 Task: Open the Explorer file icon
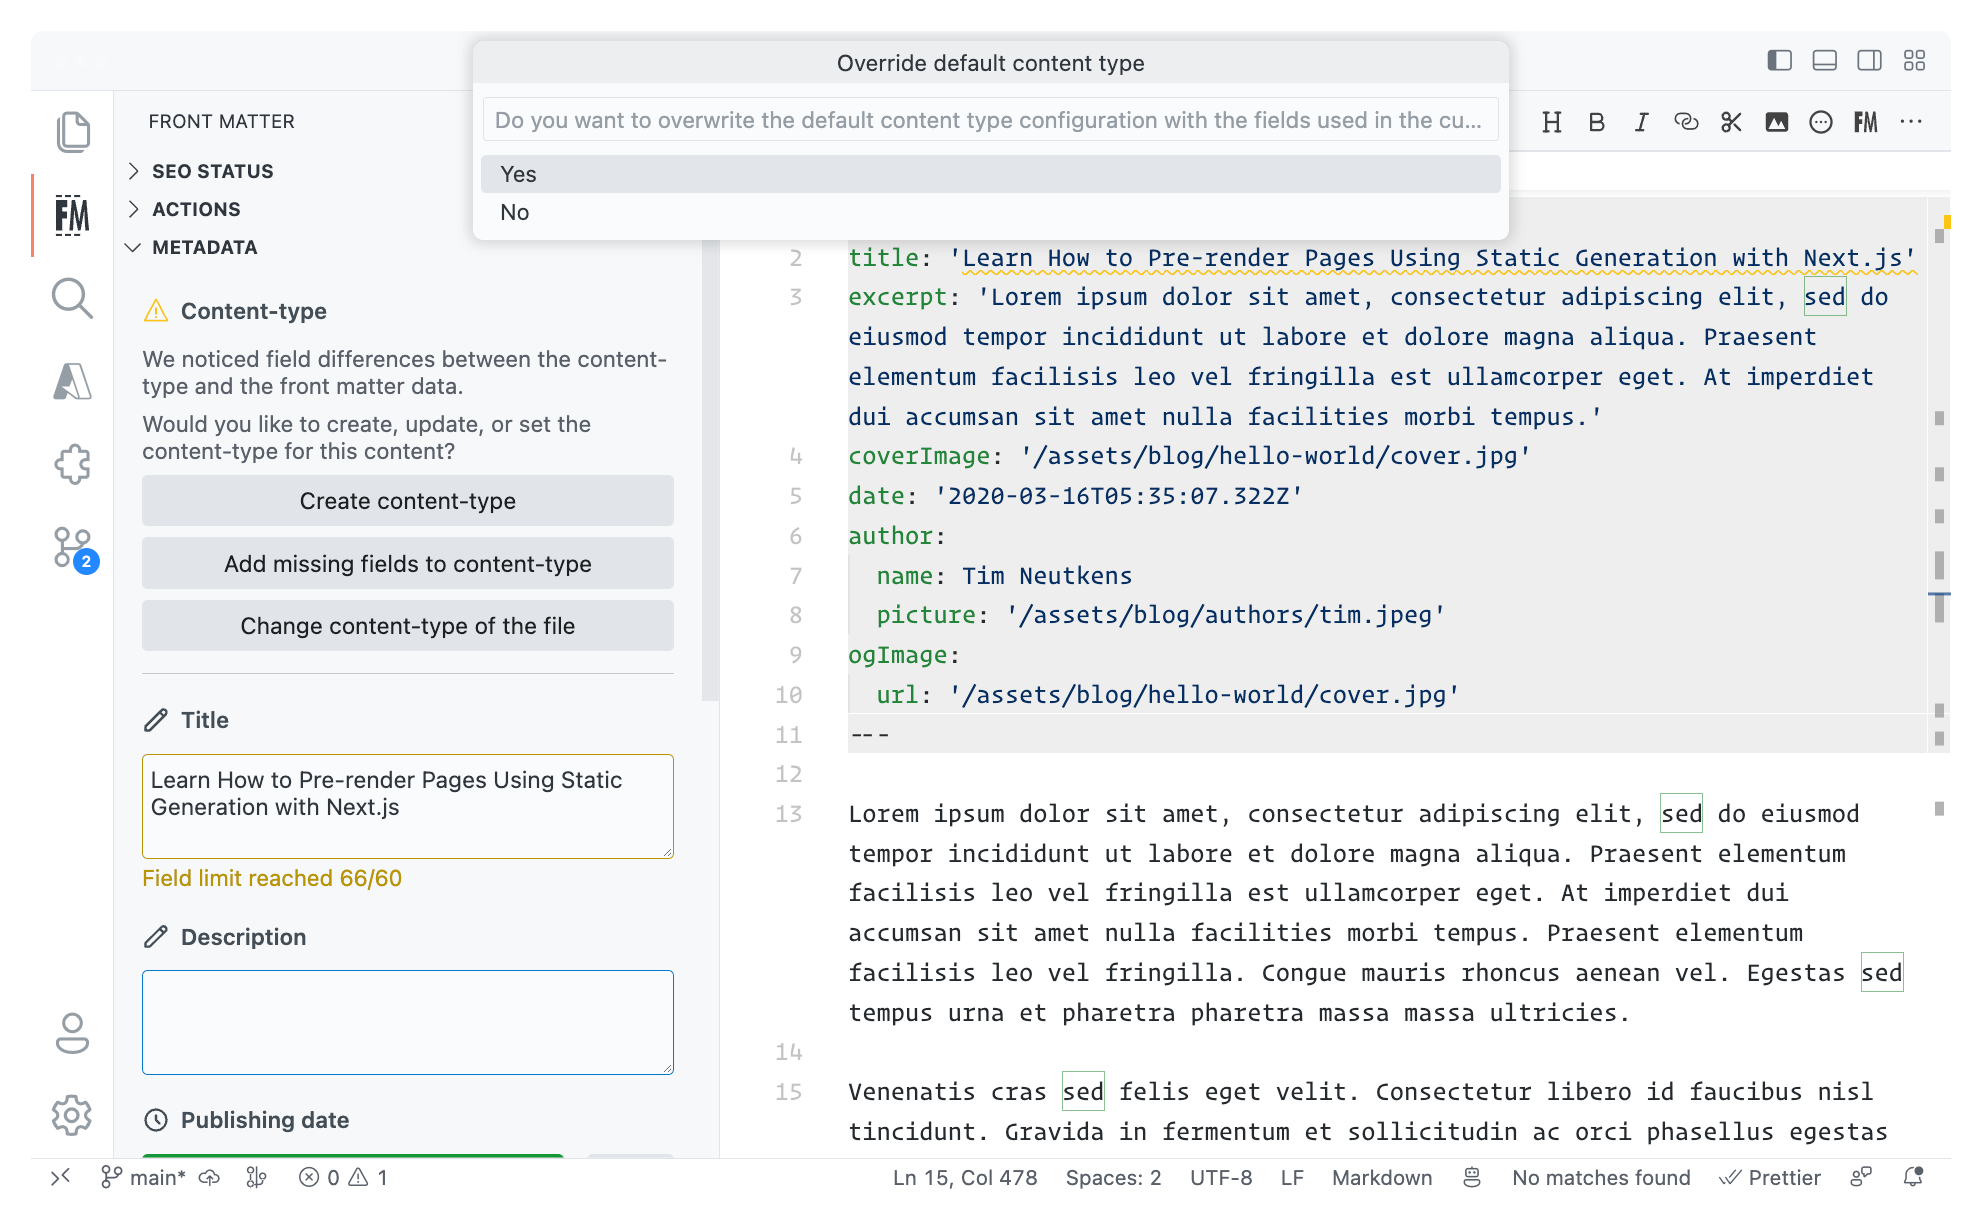[71, 132]
